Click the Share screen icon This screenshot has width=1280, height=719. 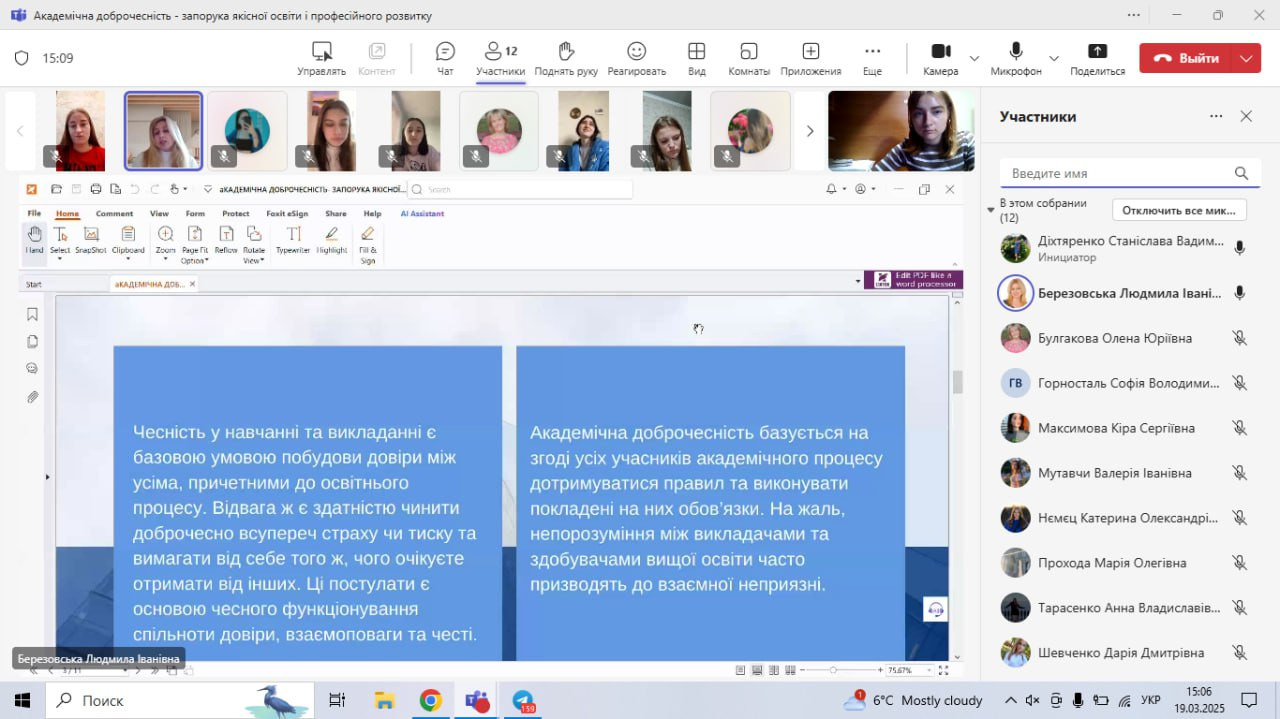coord(1097,58)
